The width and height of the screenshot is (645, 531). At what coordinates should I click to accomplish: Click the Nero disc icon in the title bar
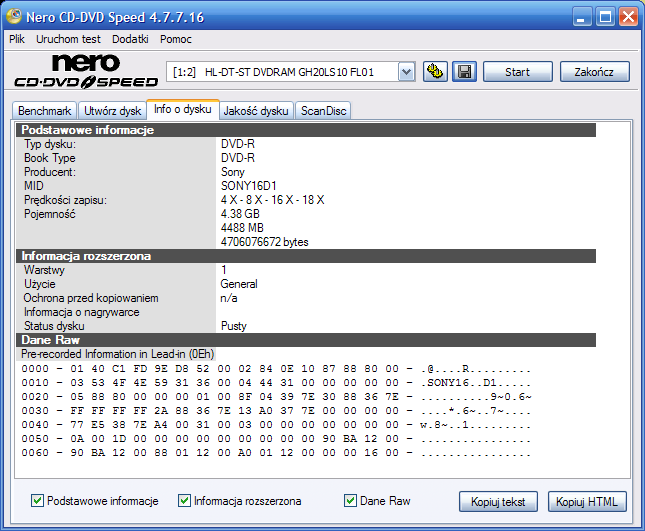tap(14, 16)
